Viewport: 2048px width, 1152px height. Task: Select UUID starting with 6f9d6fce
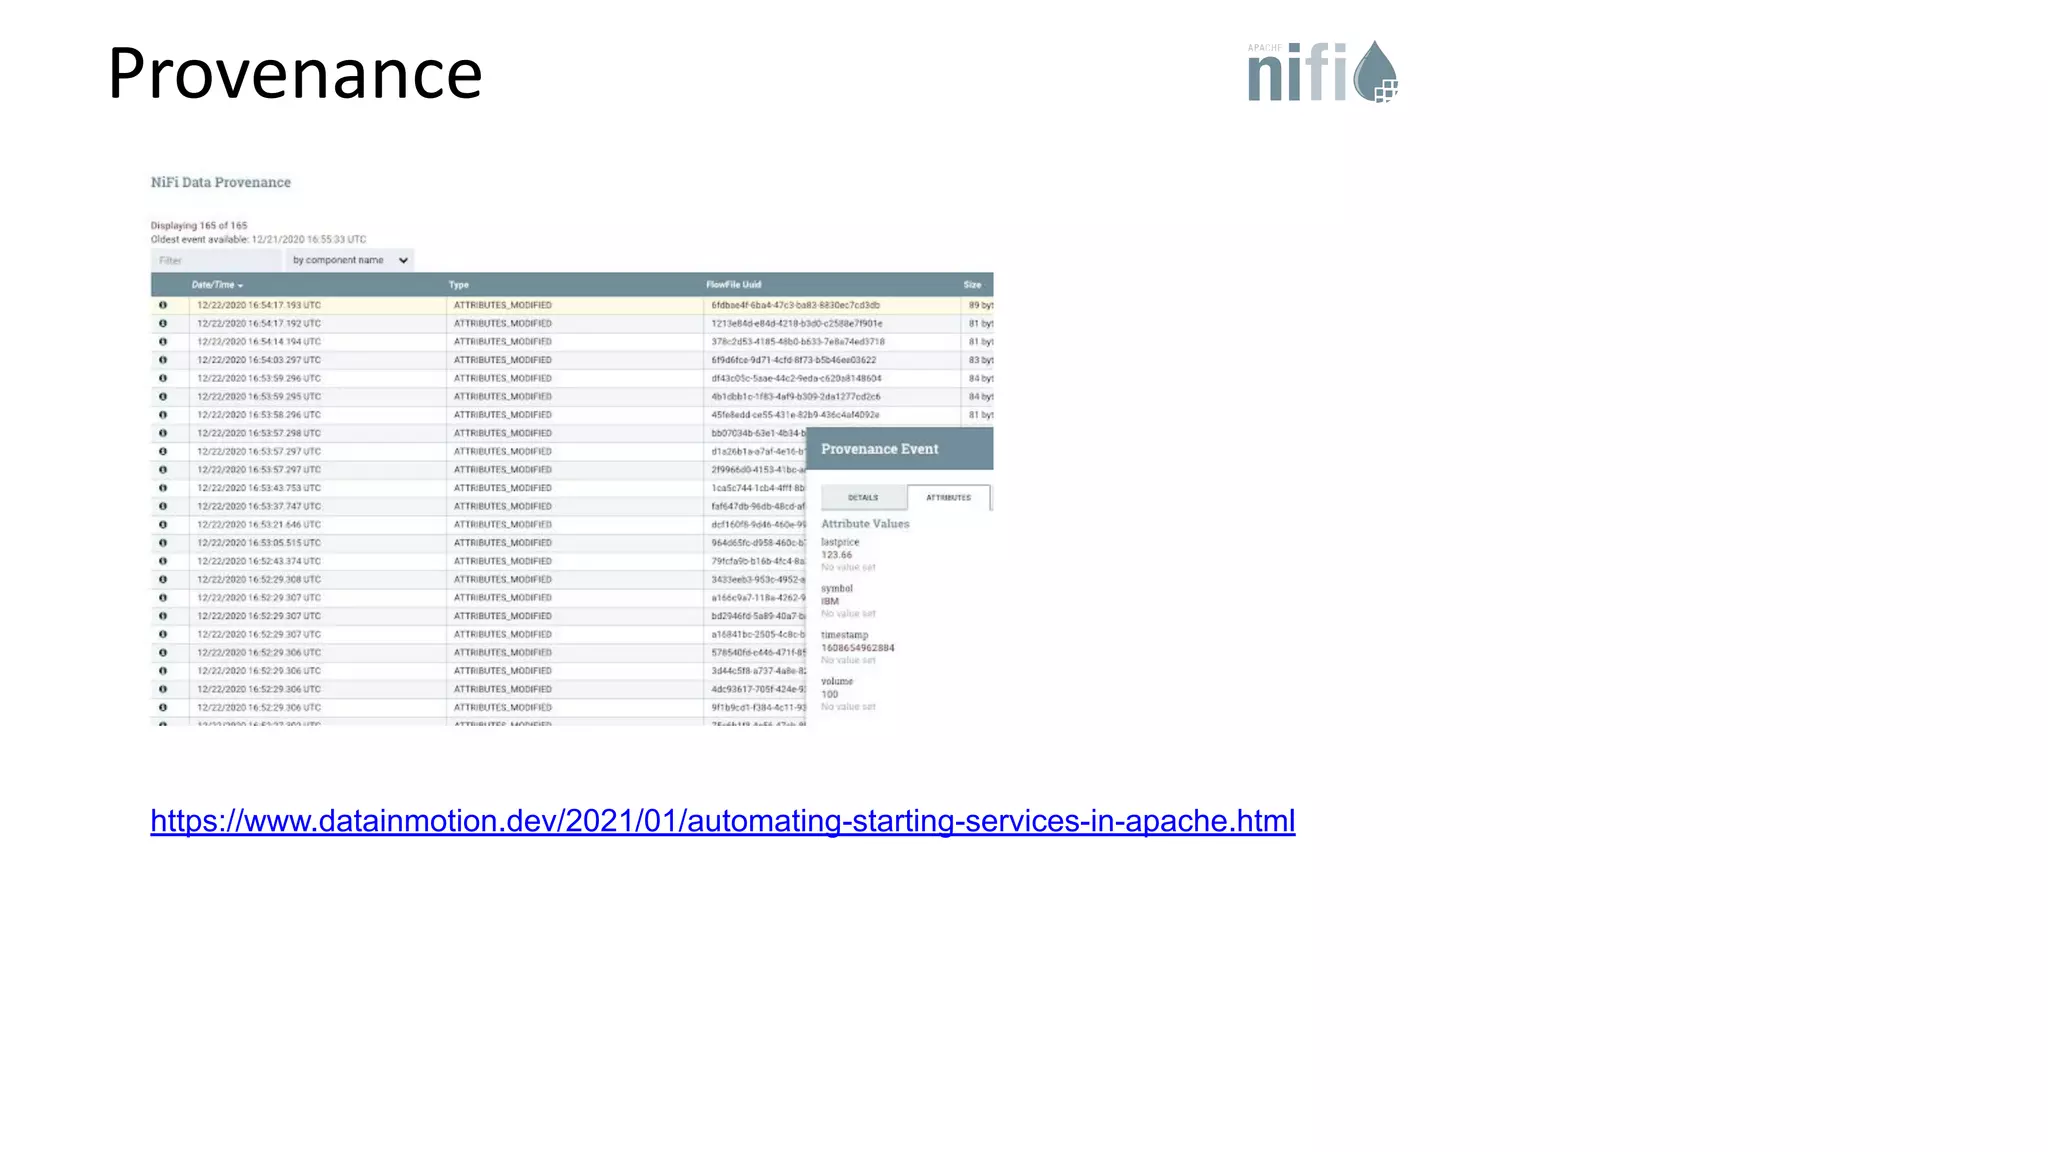click(793, 360)
